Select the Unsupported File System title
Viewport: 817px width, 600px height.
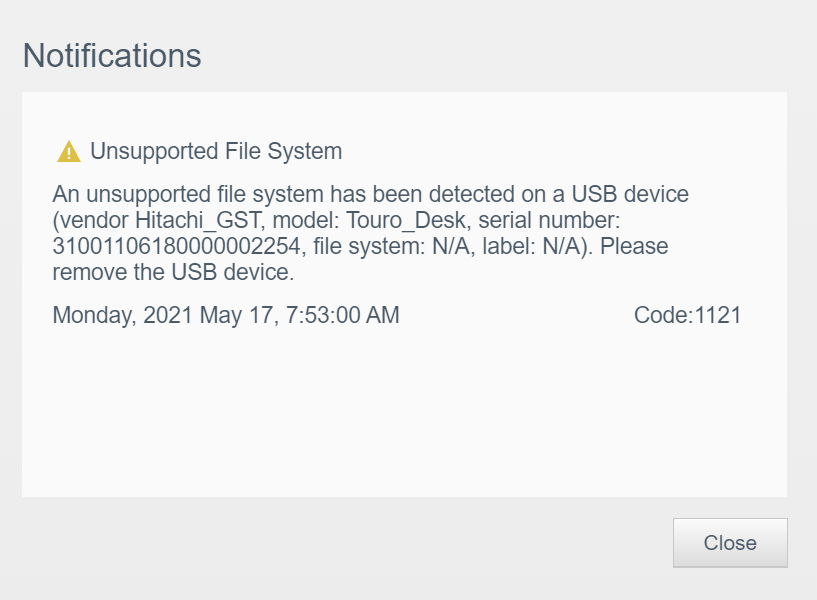point(216,152)
